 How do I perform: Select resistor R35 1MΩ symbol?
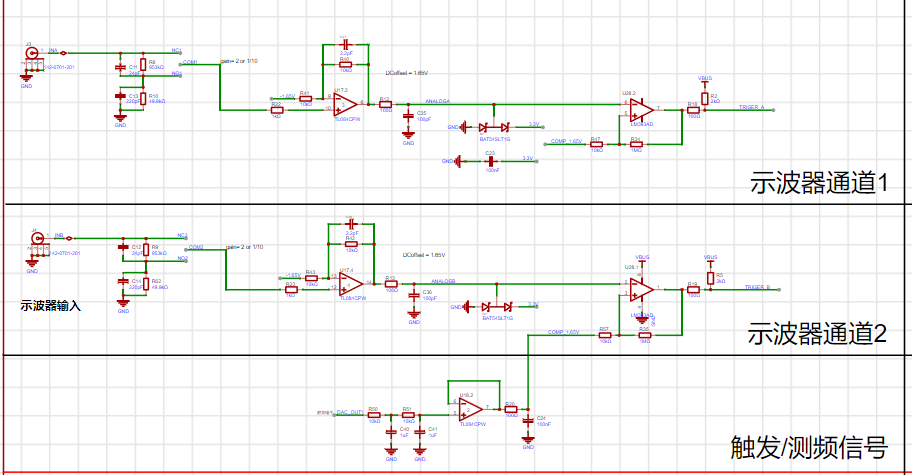644,335
